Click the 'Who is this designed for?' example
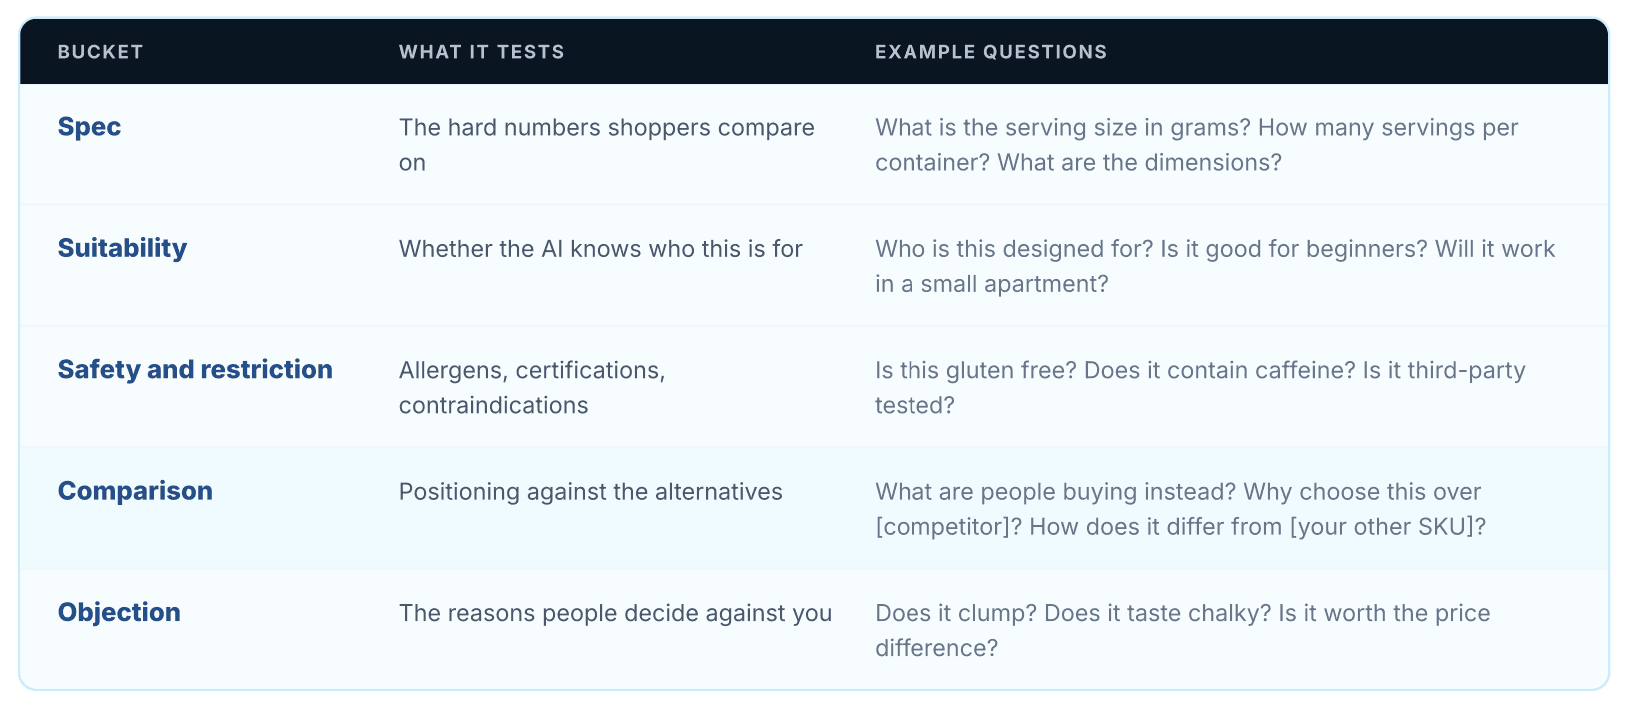Image resolution: width=1628 pixels, height=704 pixels. (1014, 249)
